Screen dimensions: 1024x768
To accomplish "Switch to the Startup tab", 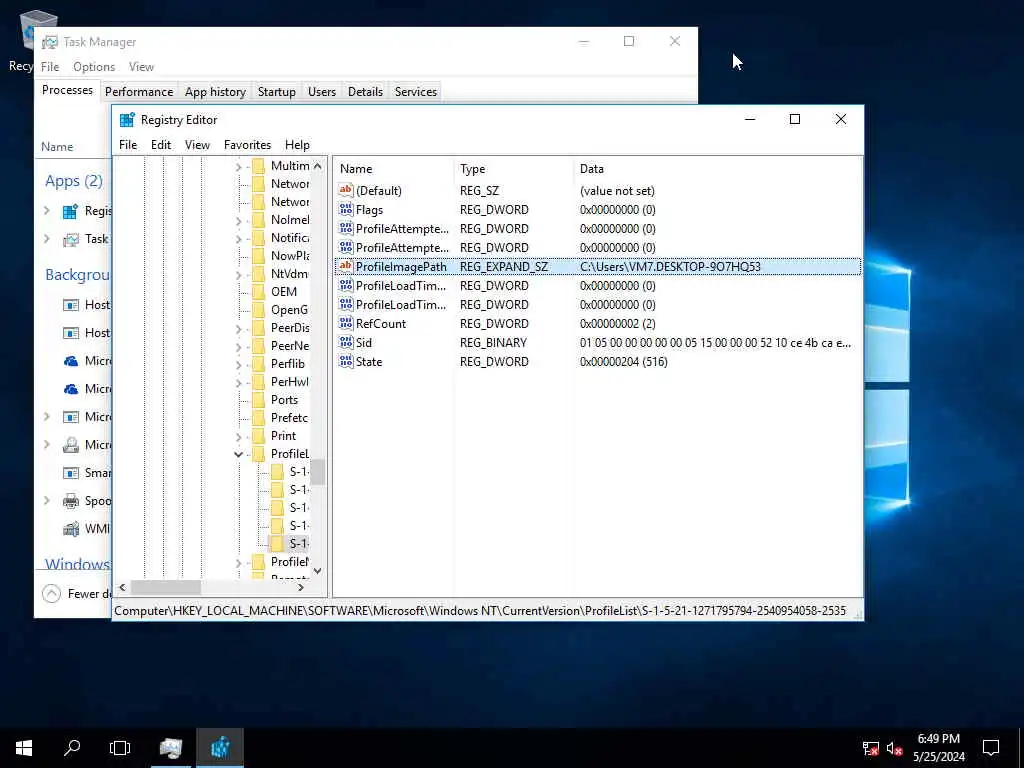I will click(277, 91).
